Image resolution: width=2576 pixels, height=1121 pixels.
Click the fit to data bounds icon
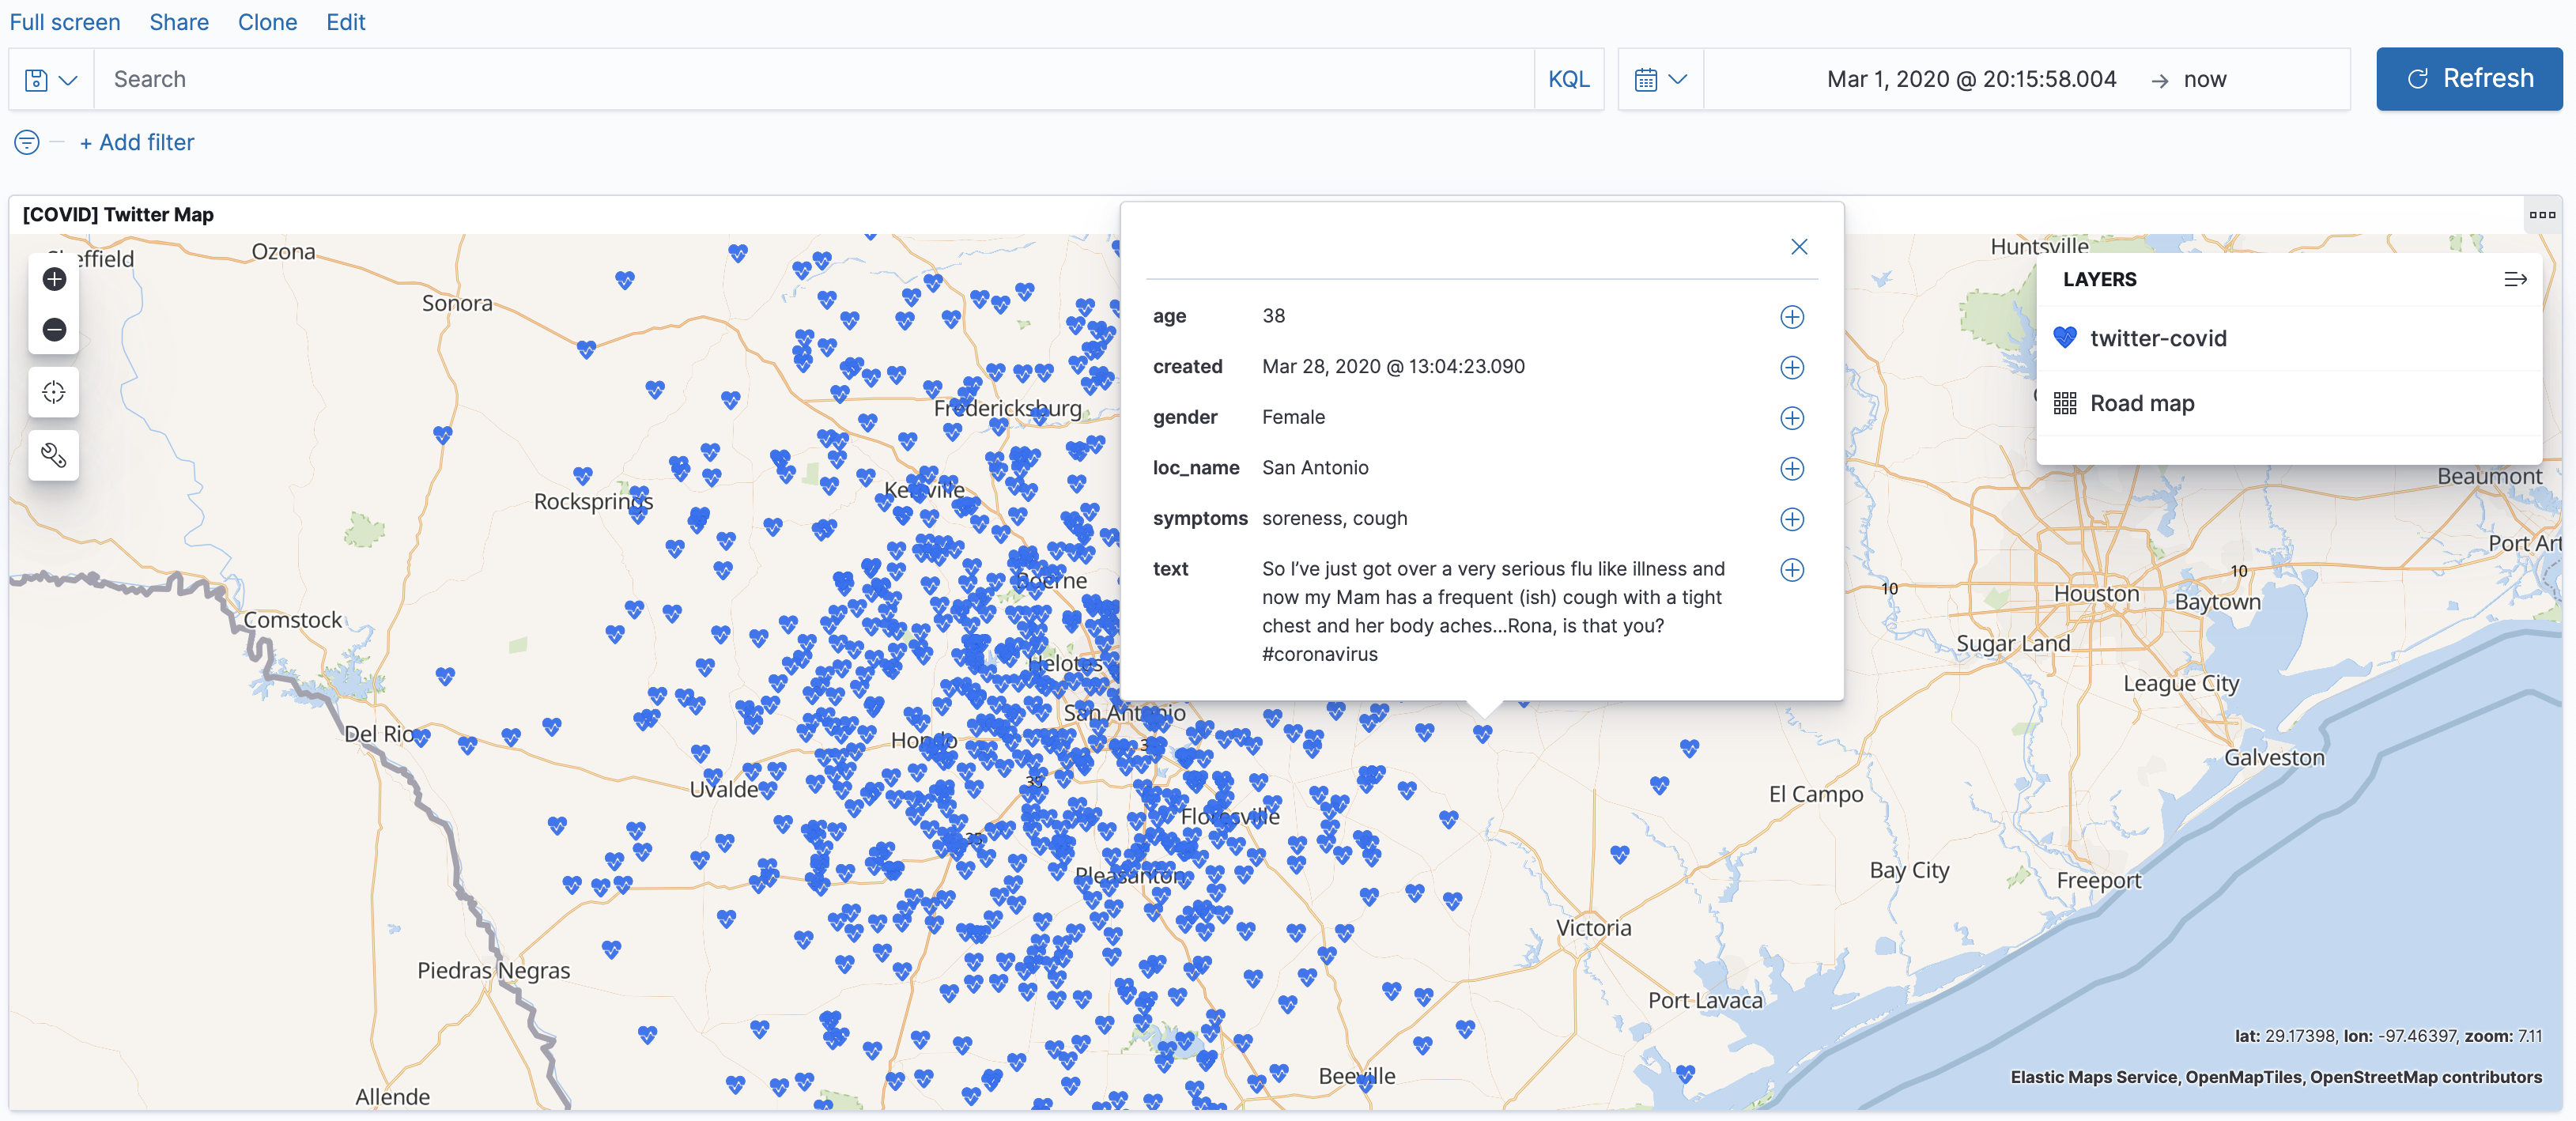54,392
